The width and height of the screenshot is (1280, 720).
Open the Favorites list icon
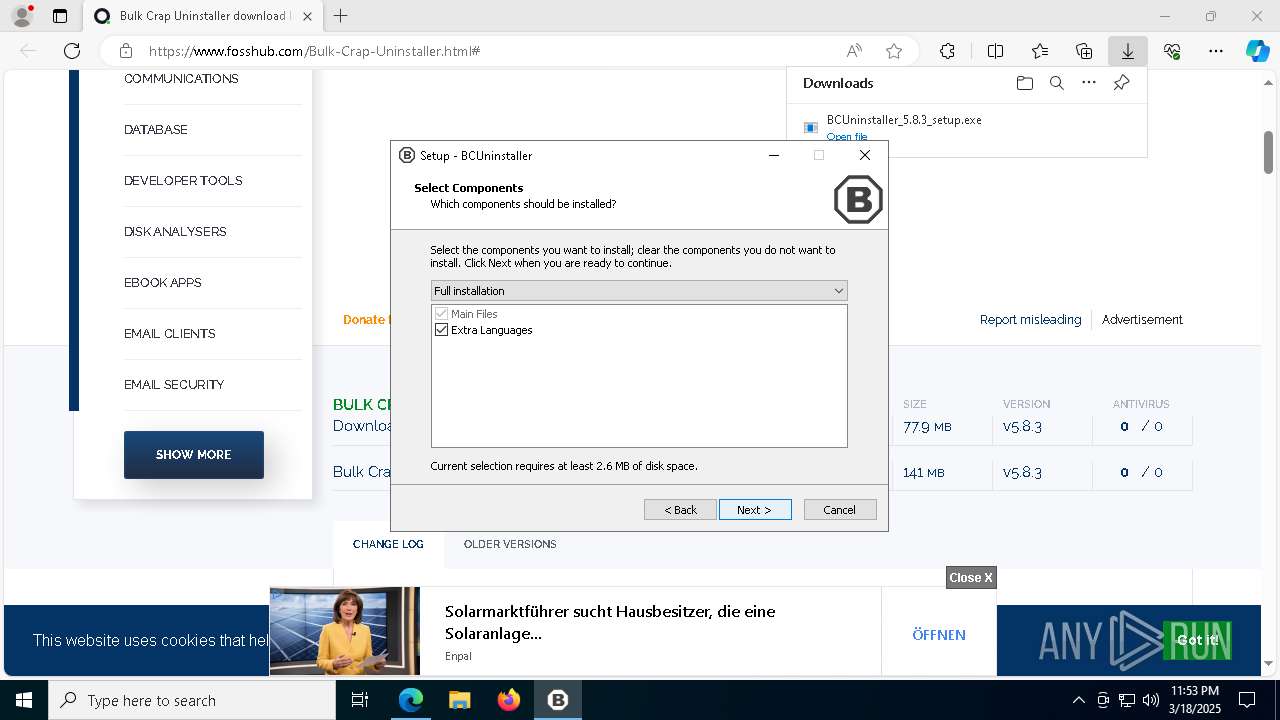click(1040, 51)
